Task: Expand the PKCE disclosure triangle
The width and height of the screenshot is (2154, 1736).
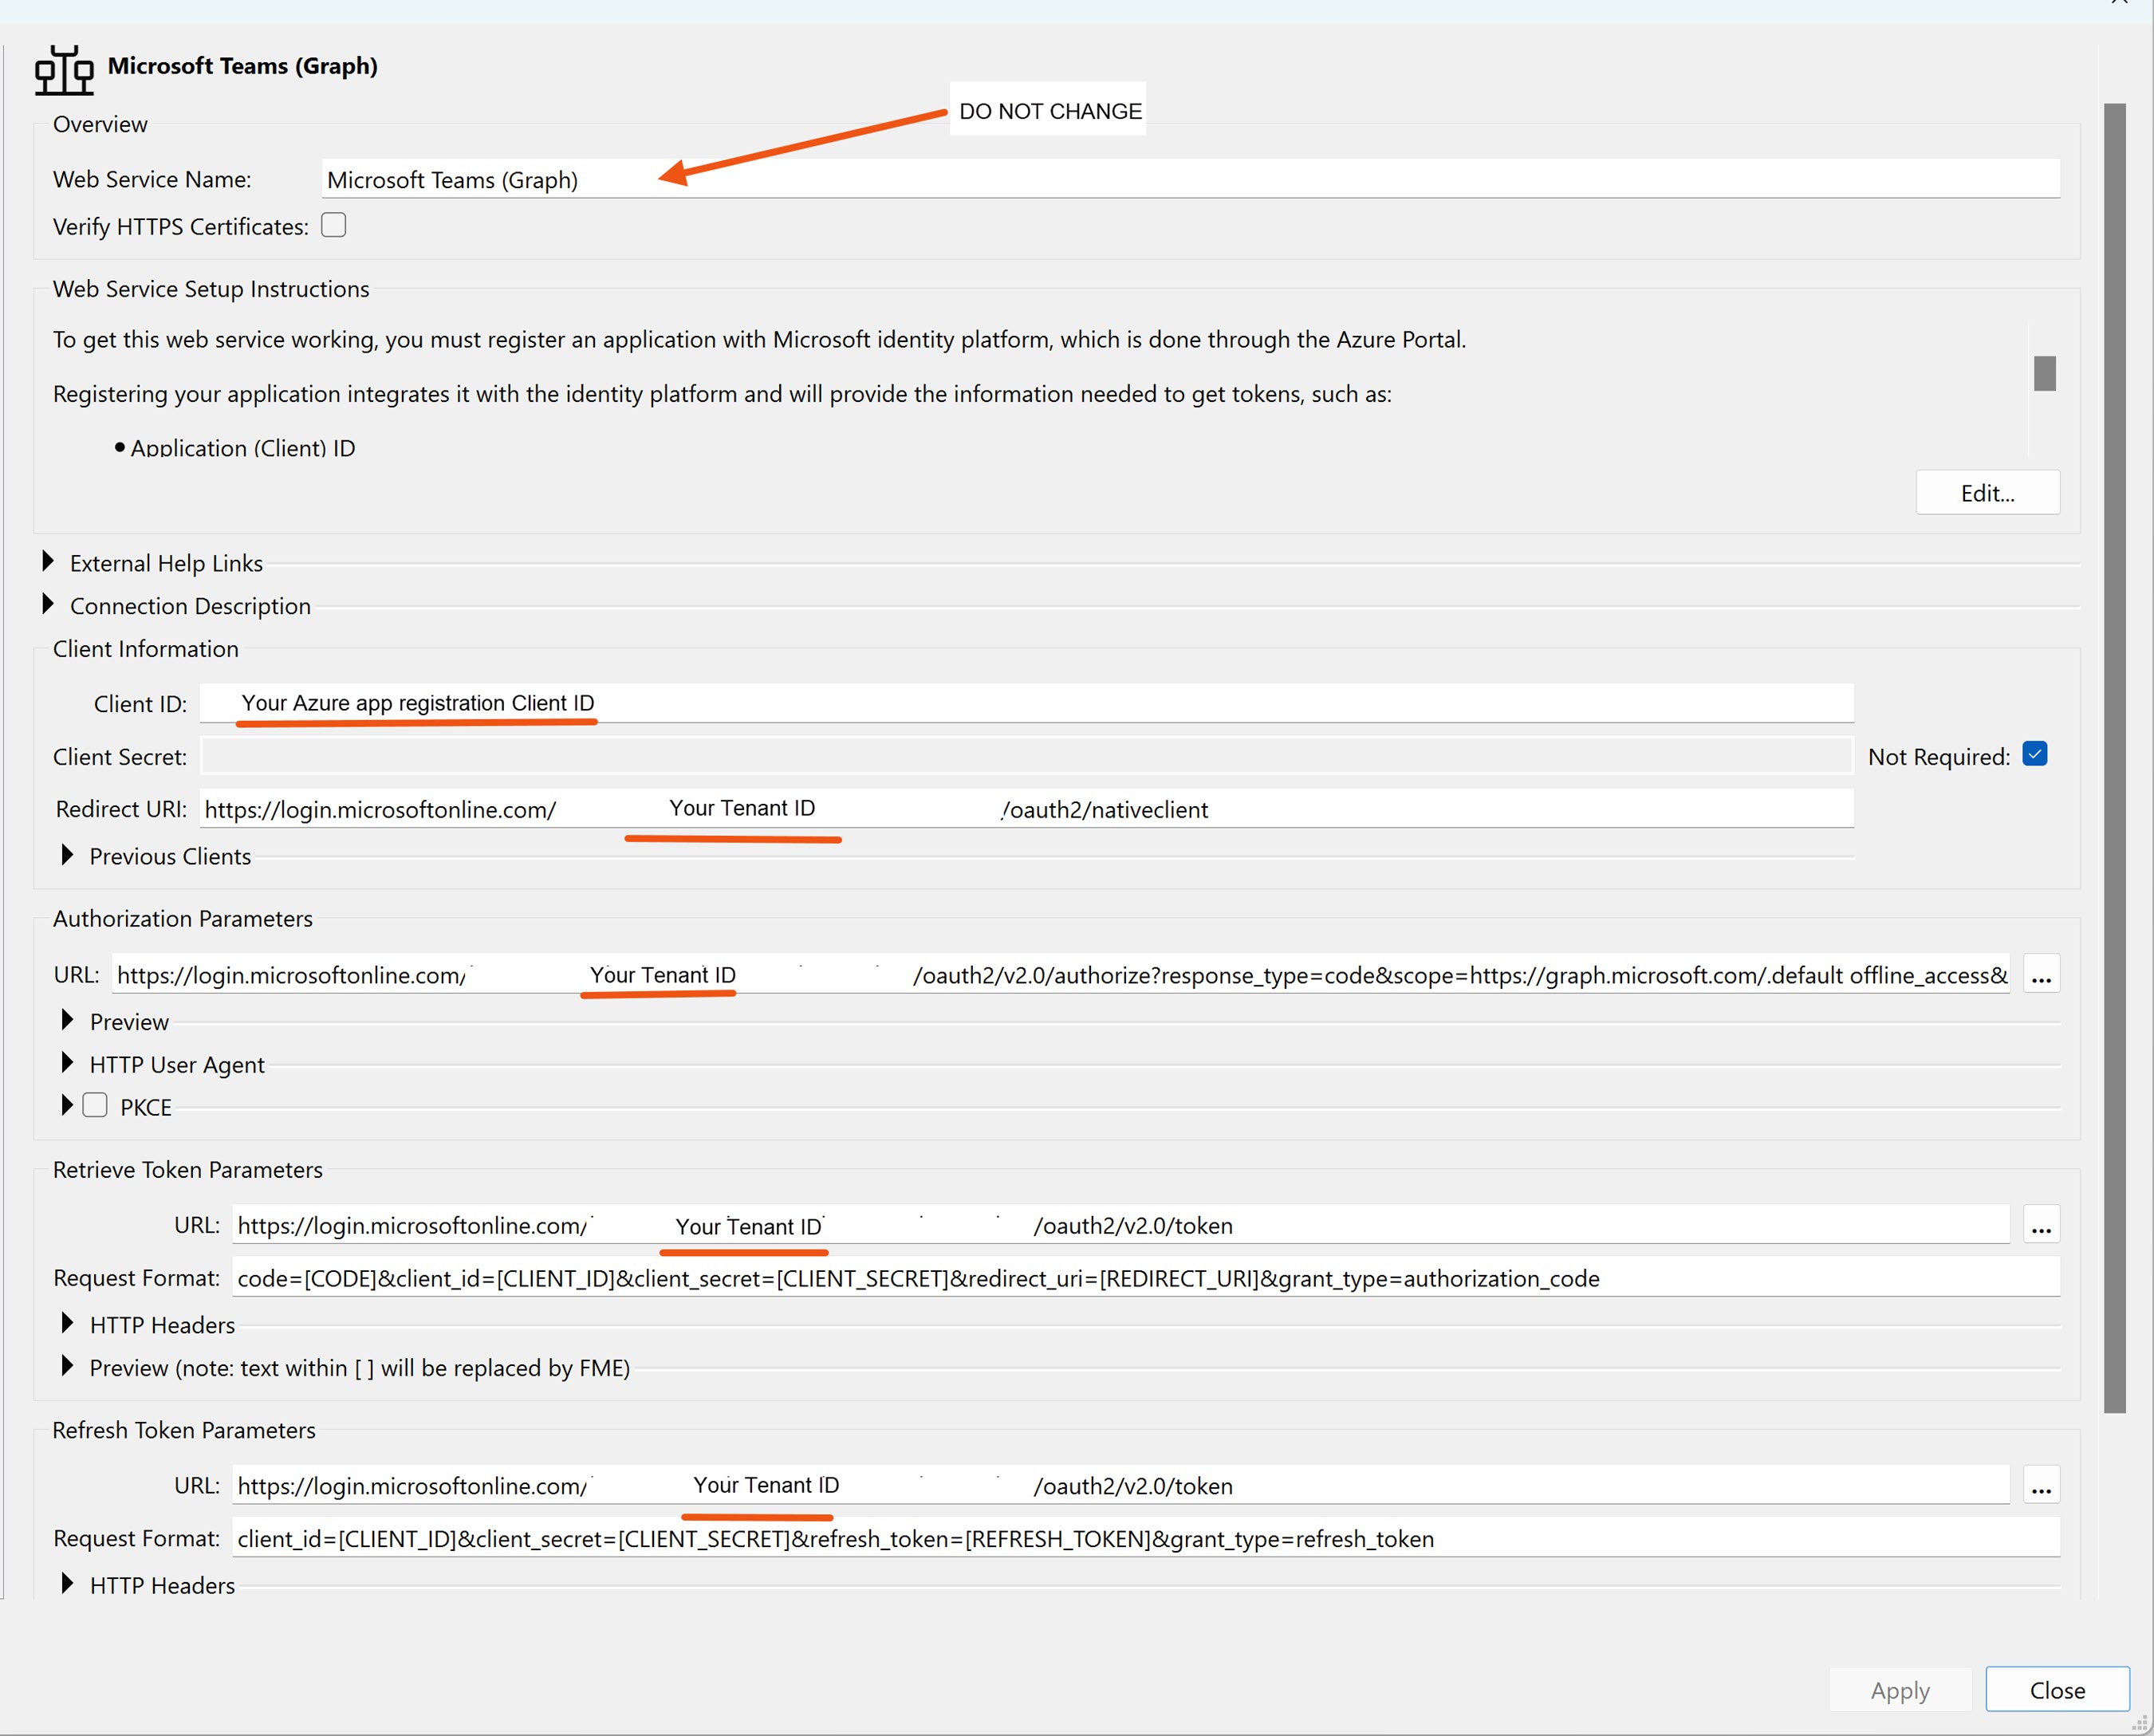Action: [67, 1105]
